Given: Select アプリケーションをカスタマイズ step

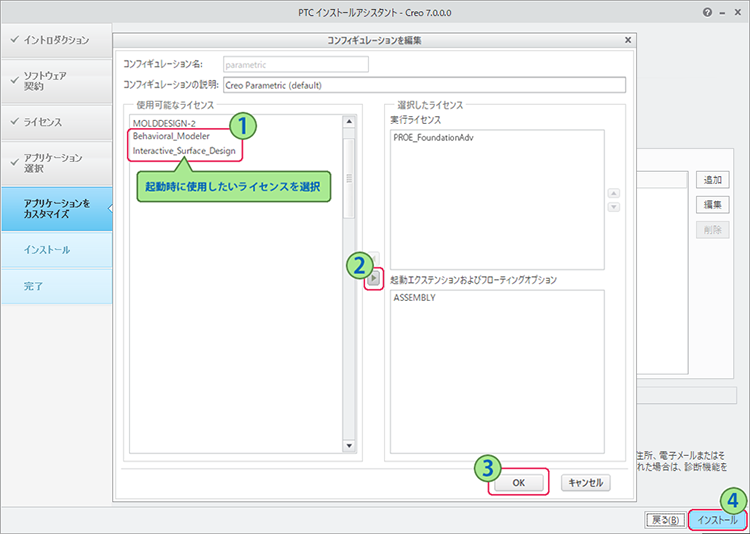Looking at the screenshot, I should coord(56,209).
